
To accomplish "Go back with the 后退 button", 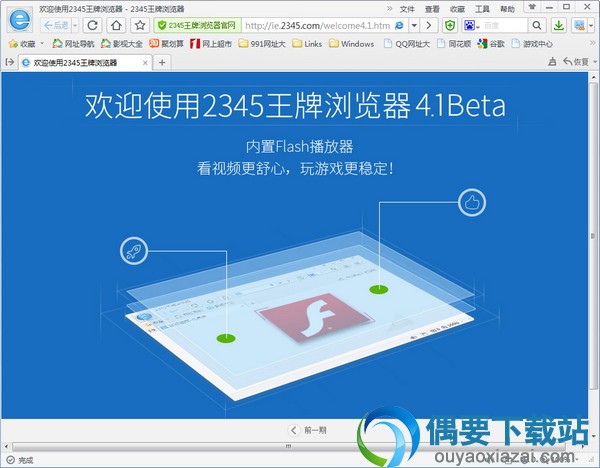I will 56,25.
